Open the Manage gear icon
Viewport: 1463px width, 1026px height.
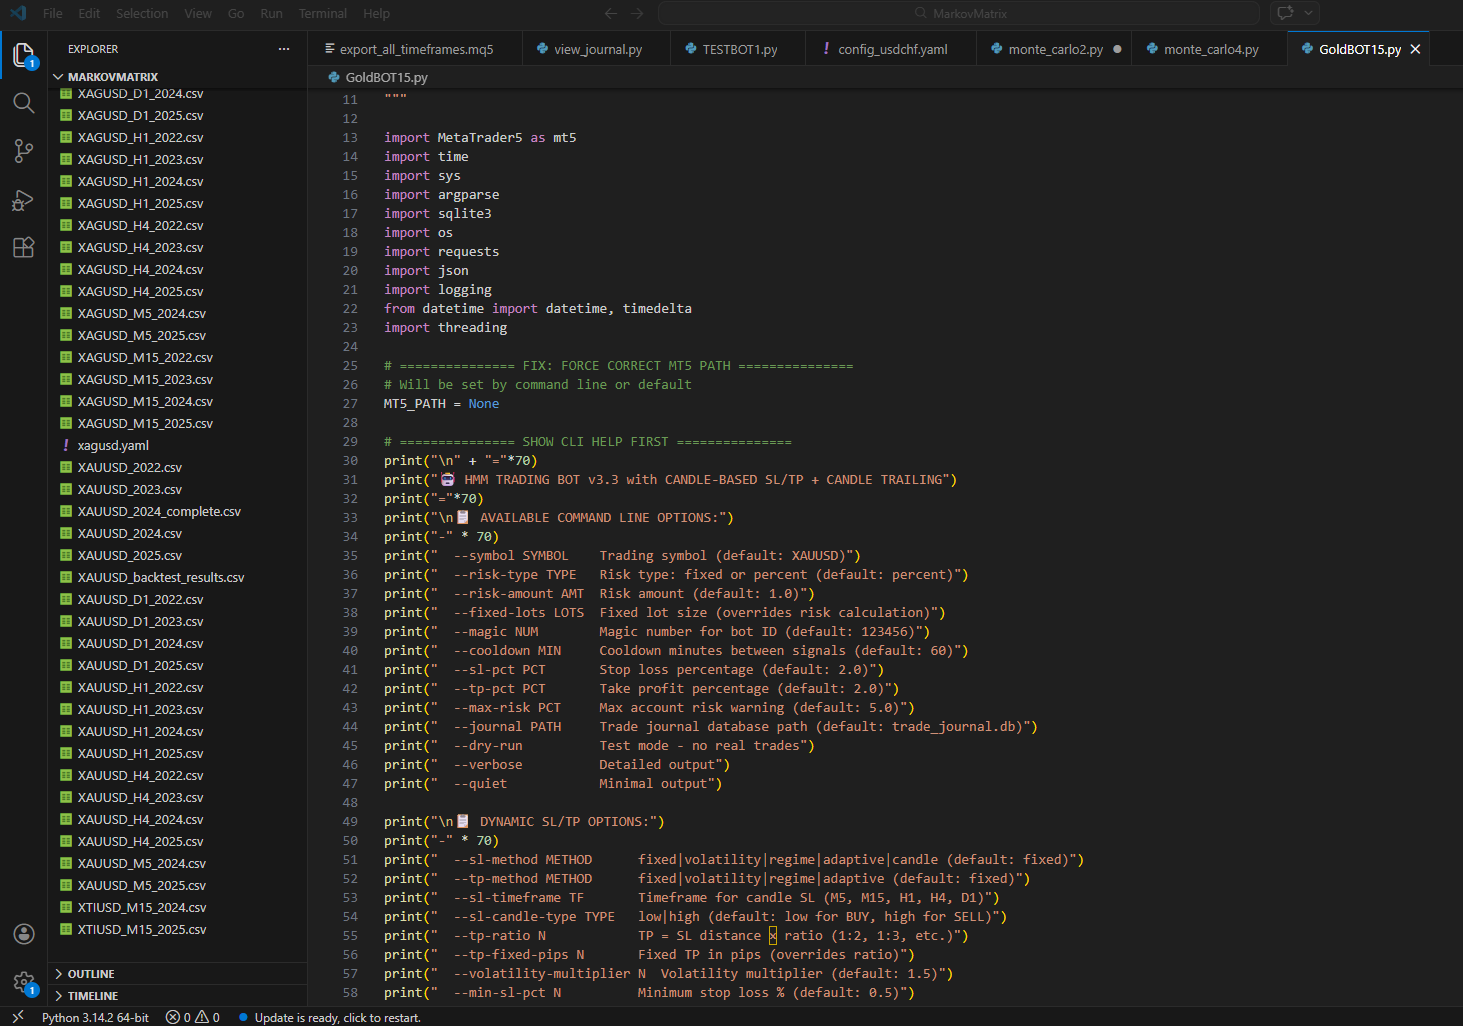(23, 982)
